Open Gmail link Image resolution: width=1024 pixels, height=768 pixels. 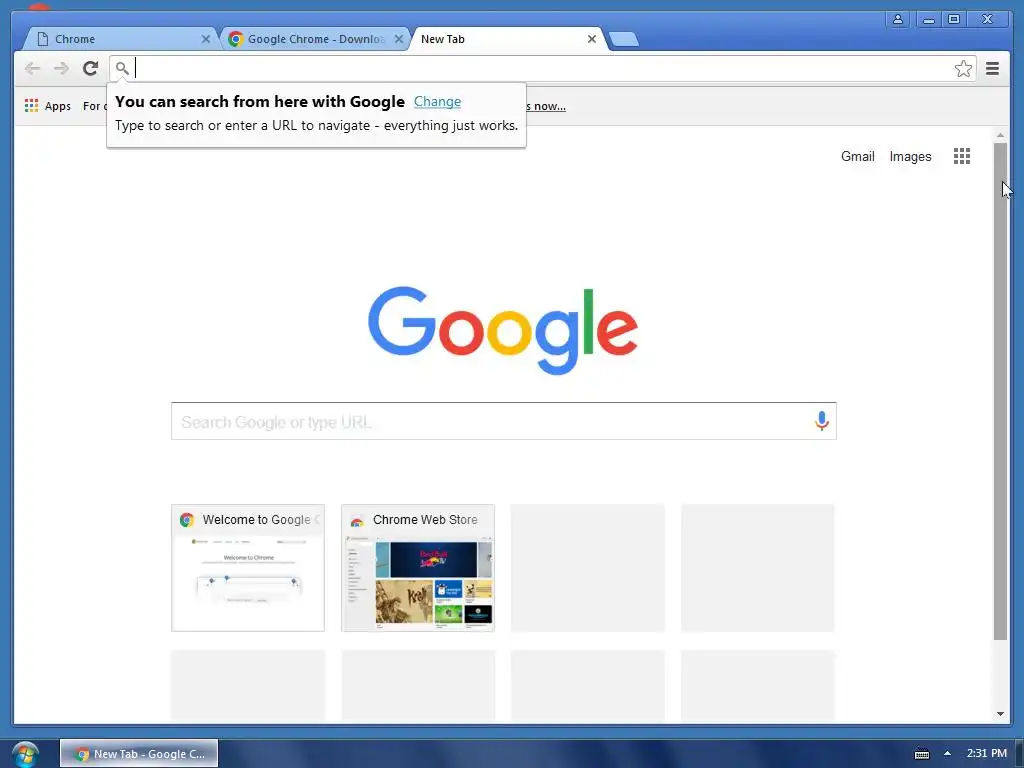[x=857, y=157]
